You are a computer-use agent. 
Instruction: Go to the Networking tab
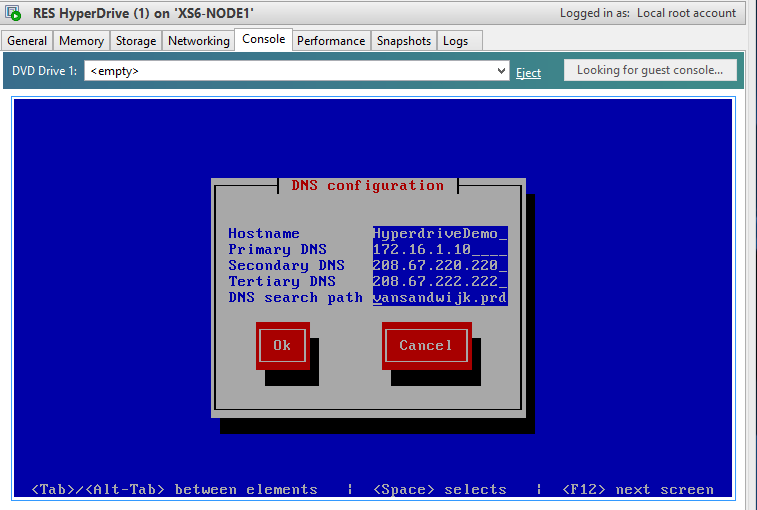[198, 41]
